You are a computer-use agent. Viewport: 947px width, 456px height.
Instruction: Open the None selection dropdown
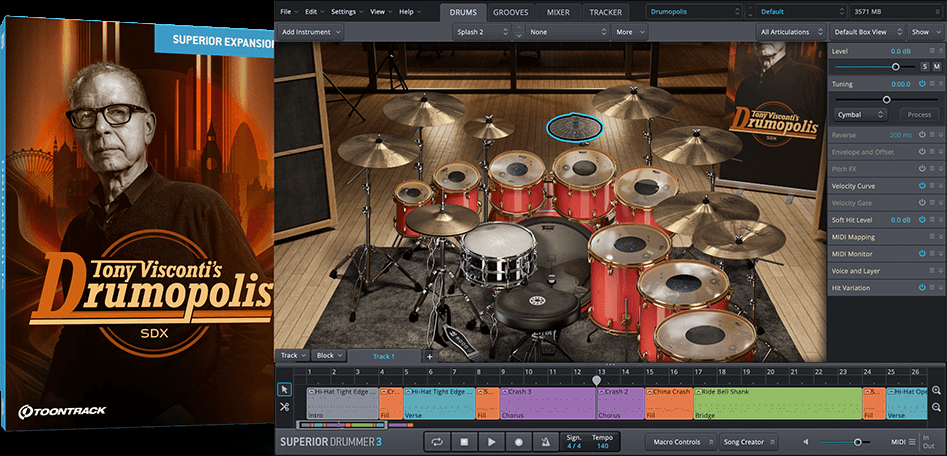pyautogui.click(x=568, y=32)
